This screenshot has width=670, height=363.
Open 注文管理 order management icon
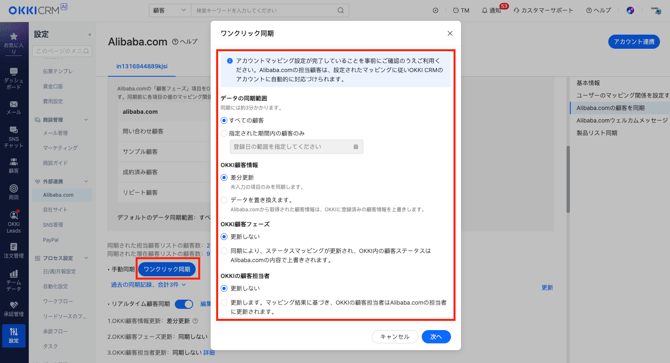click(14, 247)
